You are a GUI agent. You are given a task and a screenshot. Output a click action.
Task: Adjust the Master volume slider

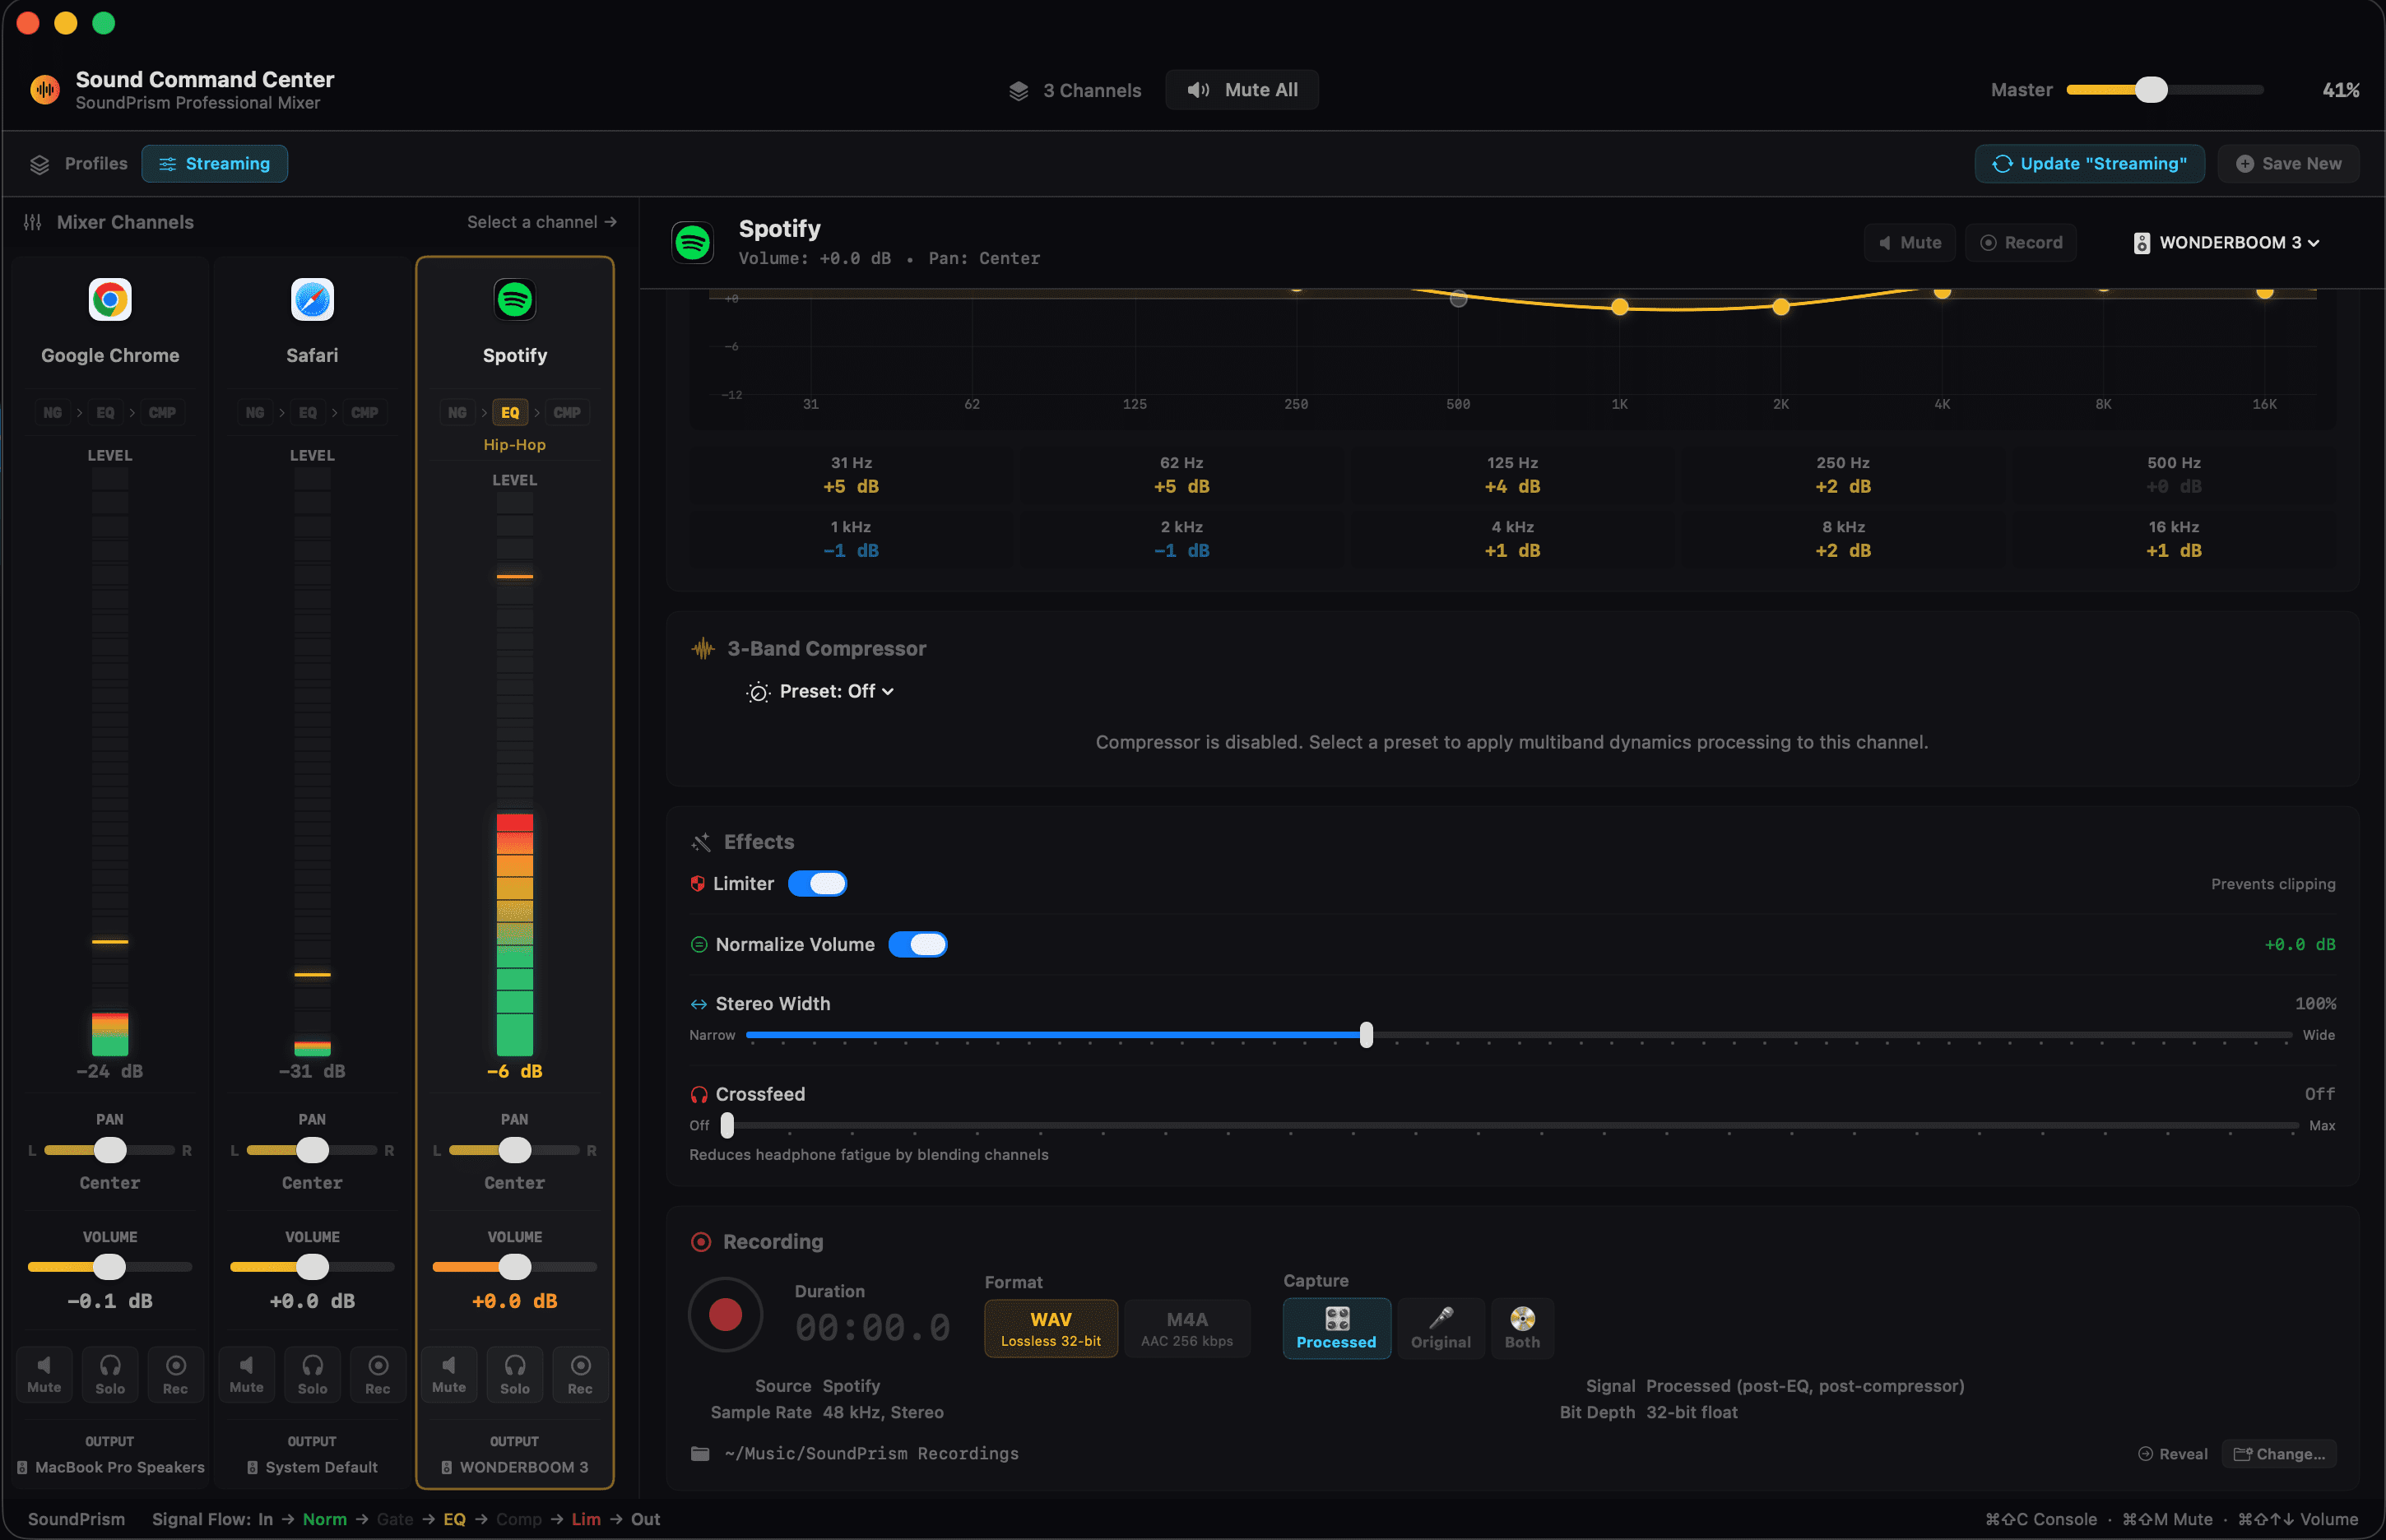pyautogui.click(x=2150, y=89)
